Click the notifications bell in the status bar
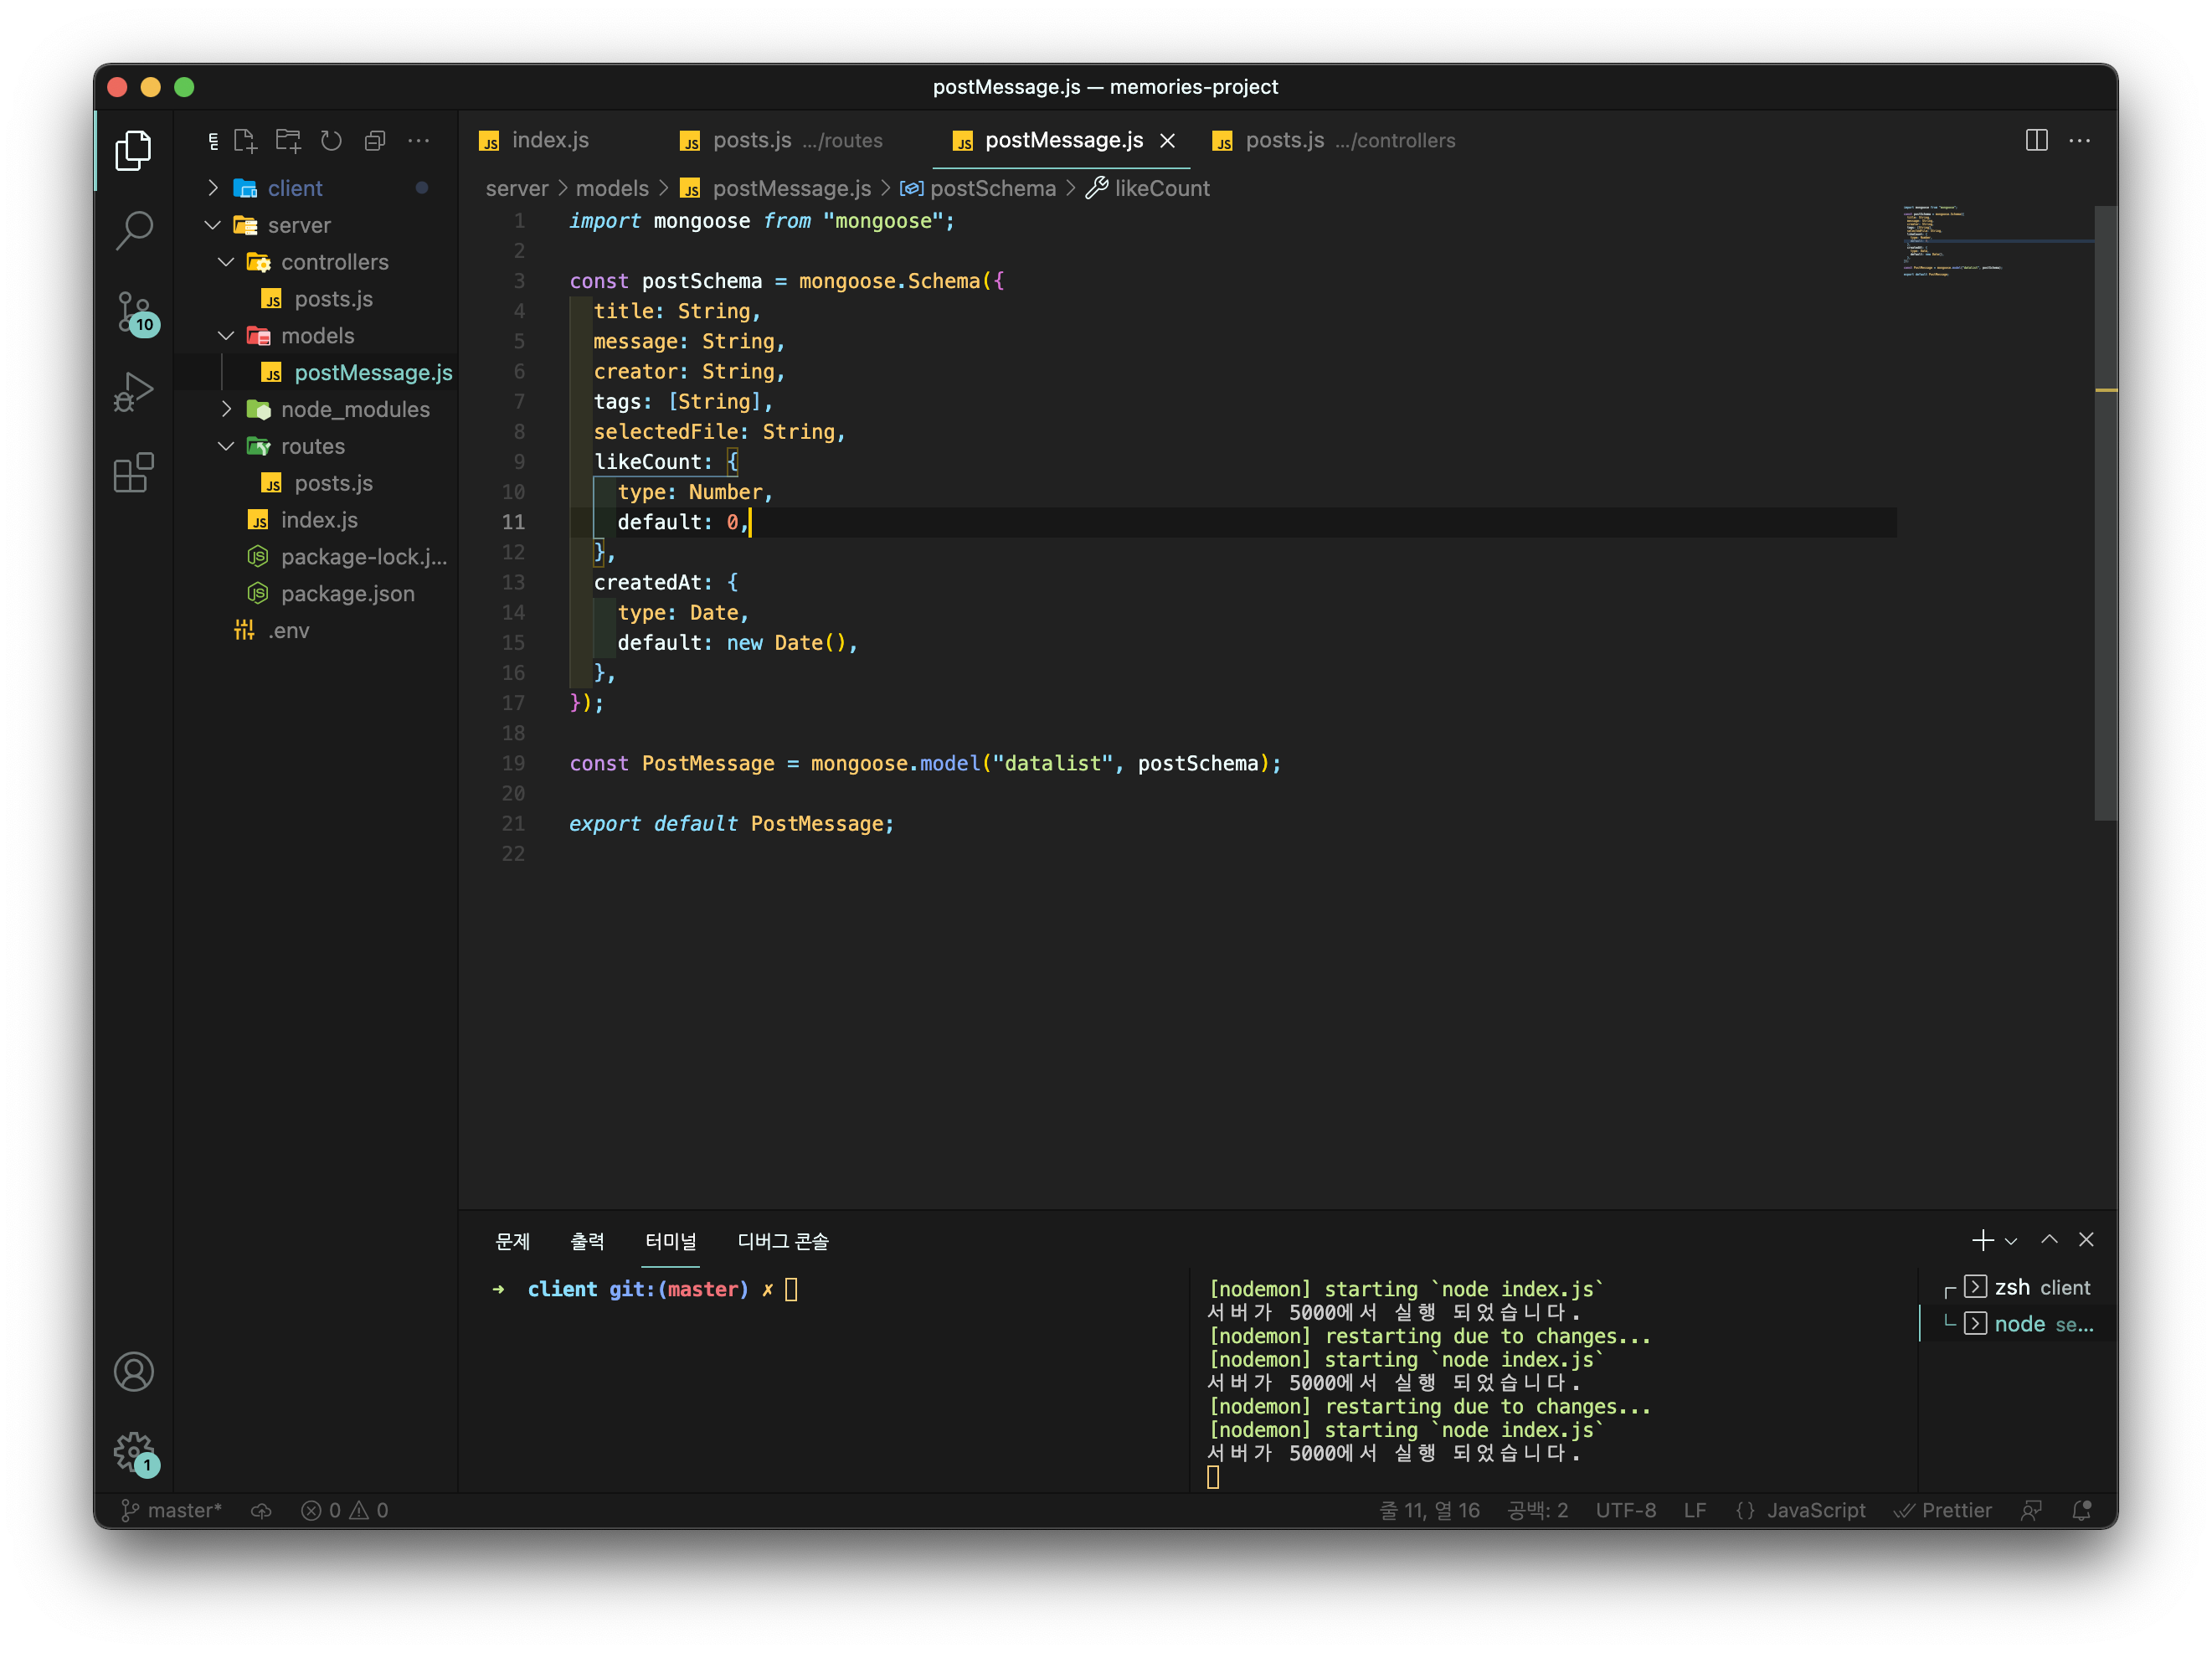The height and width of the screenshot is (1653, 2212). [2082, 1510]
